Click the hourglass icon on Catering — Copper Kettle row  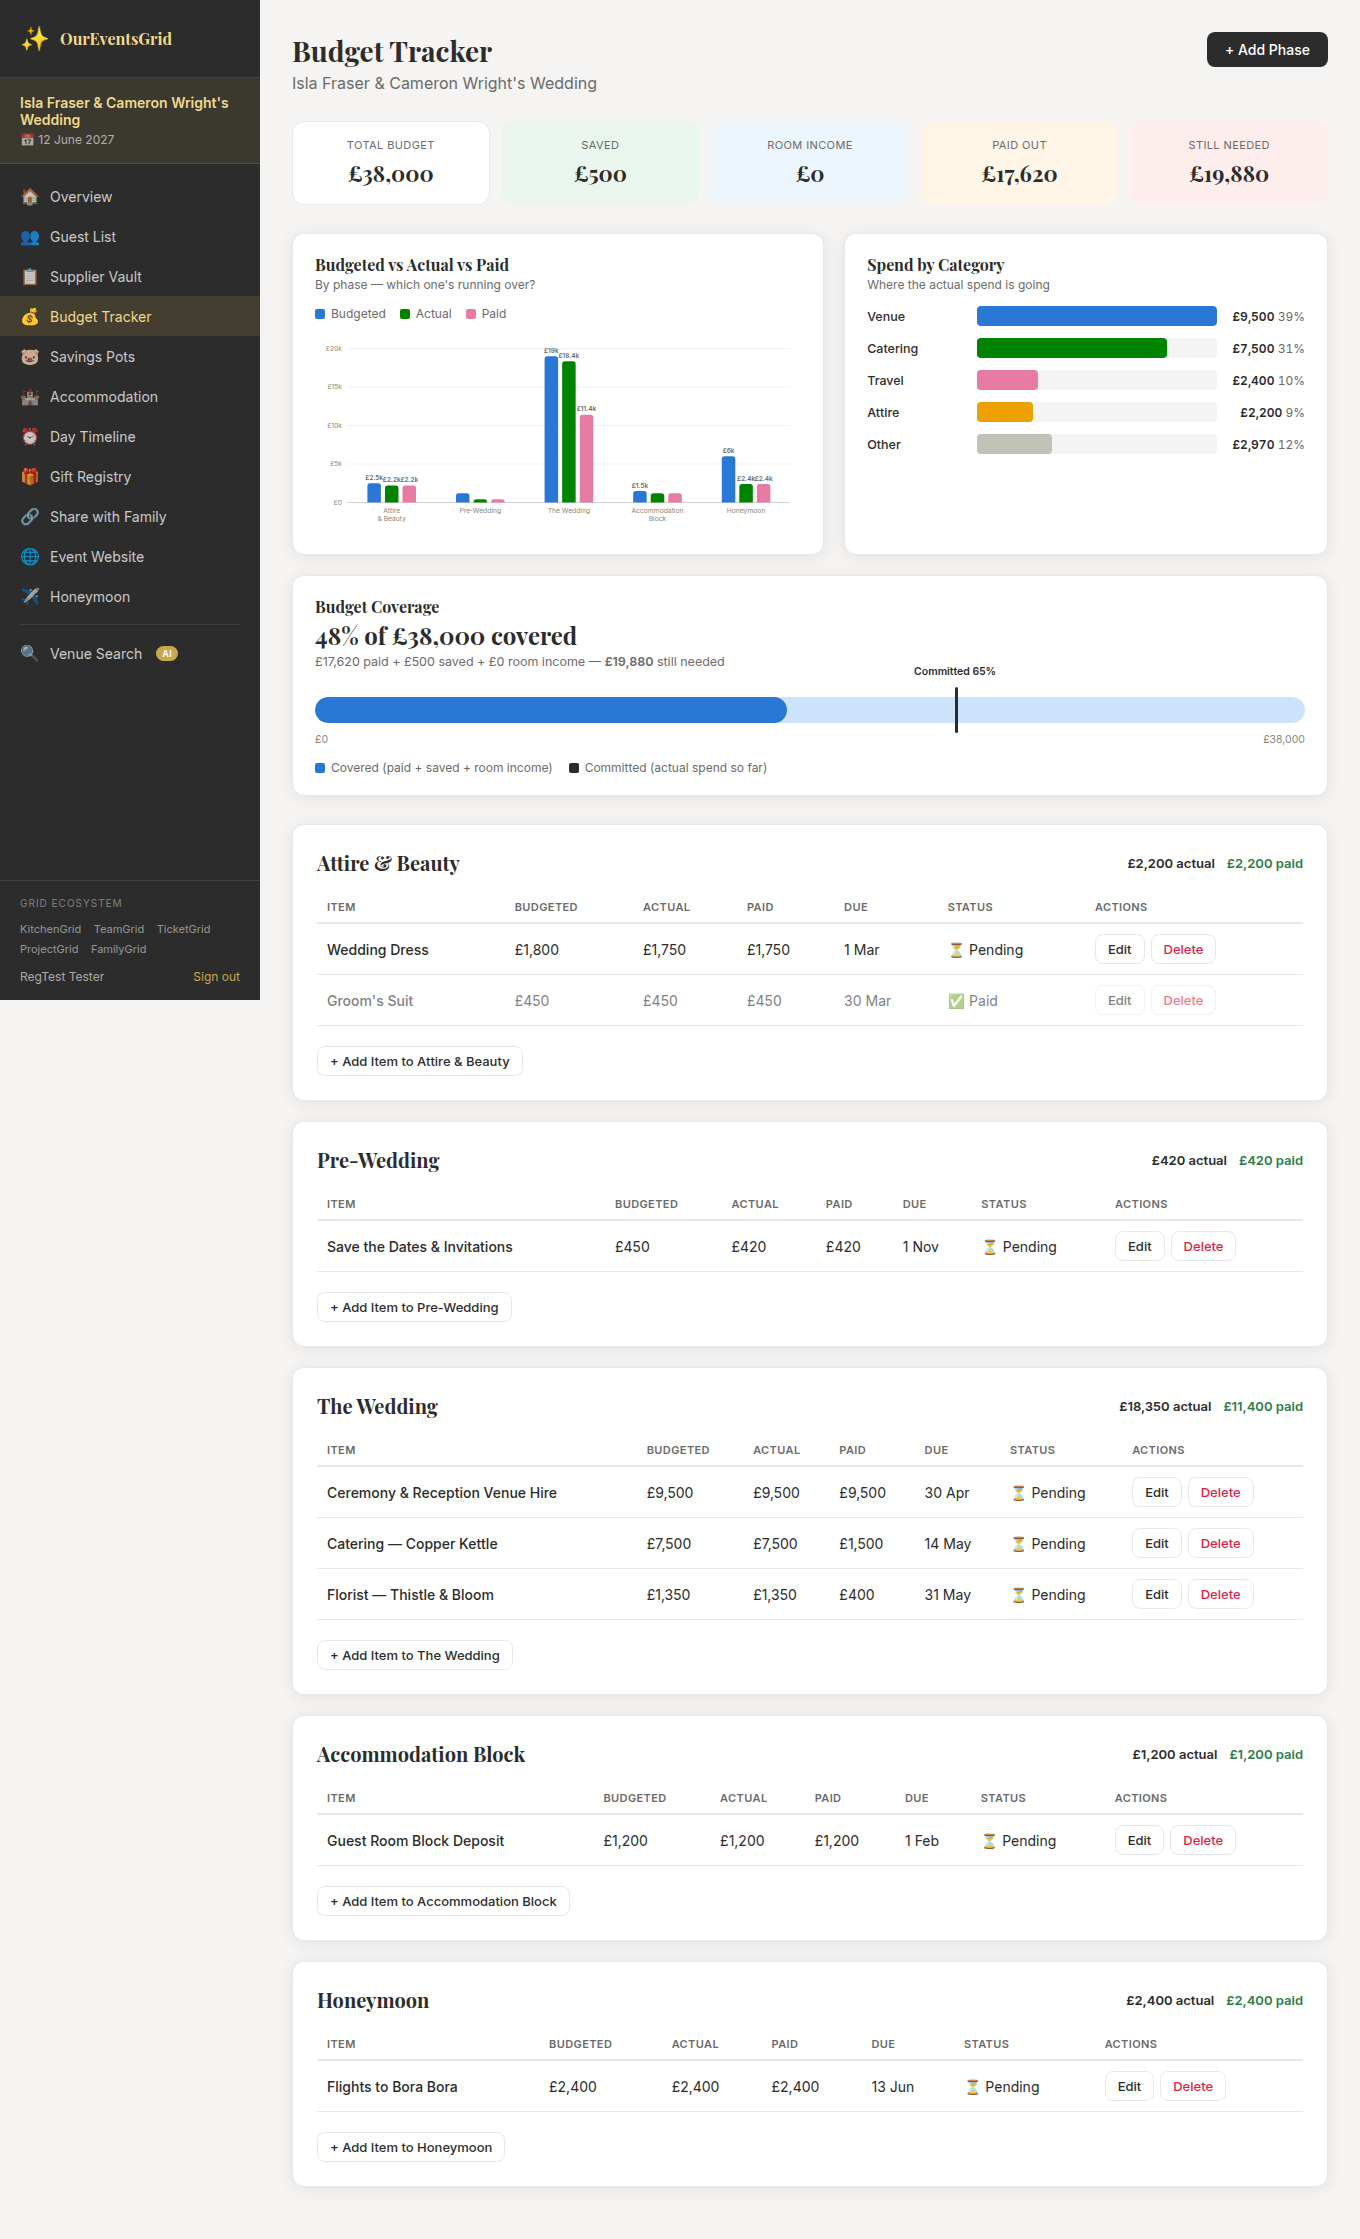[1018, 1544]
